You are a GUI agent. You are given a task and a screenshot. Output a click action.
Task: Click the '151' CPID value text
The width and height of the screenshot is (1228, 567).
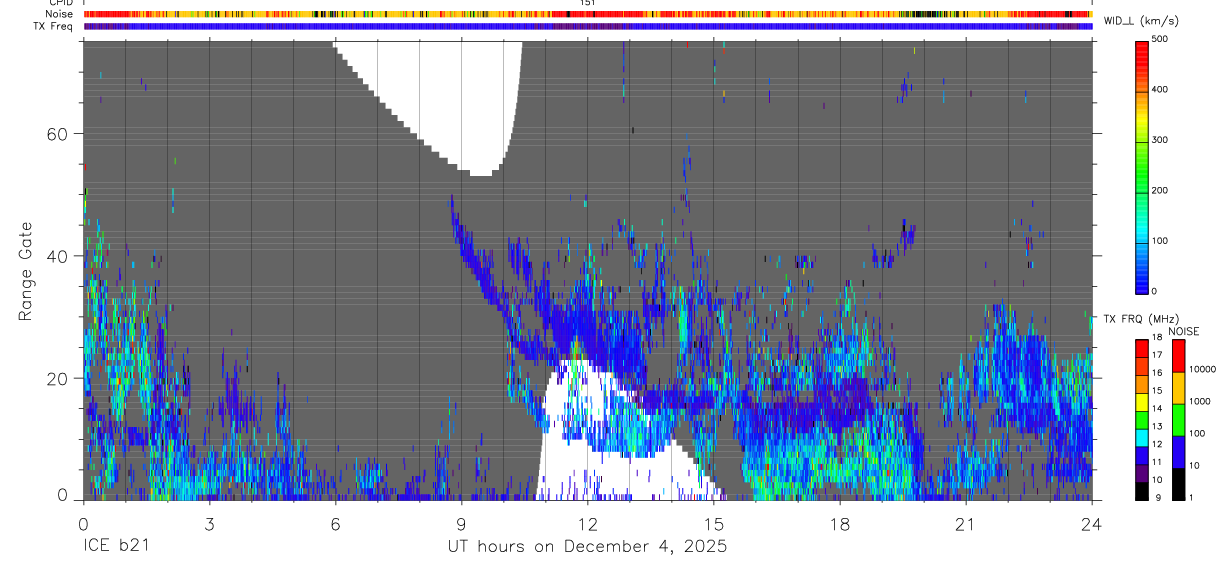coord(588,3)
